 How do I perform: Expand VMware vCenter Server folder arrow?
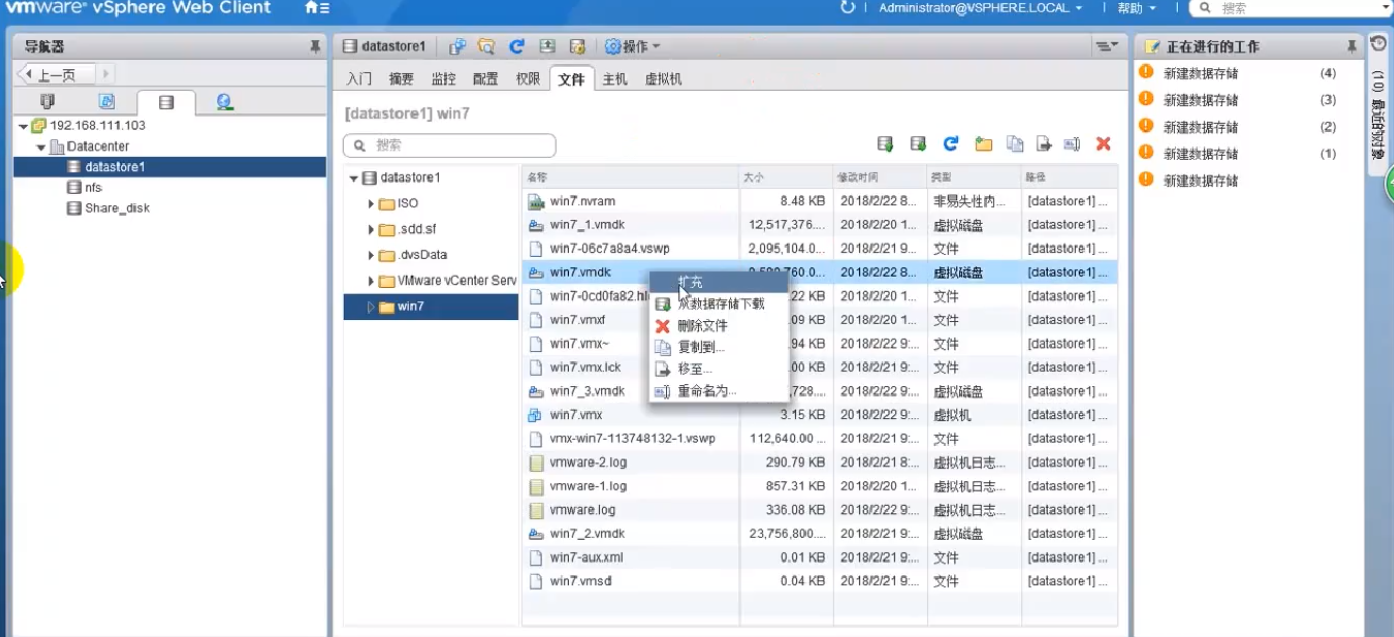(x=371, y=282)
